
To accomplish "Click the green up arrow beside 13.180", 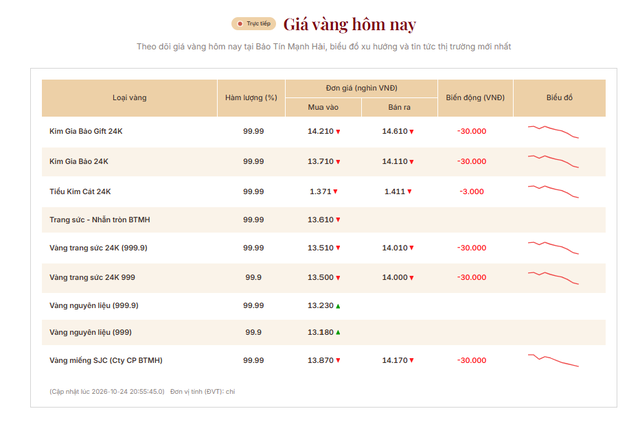I will (x=338, y=333).
